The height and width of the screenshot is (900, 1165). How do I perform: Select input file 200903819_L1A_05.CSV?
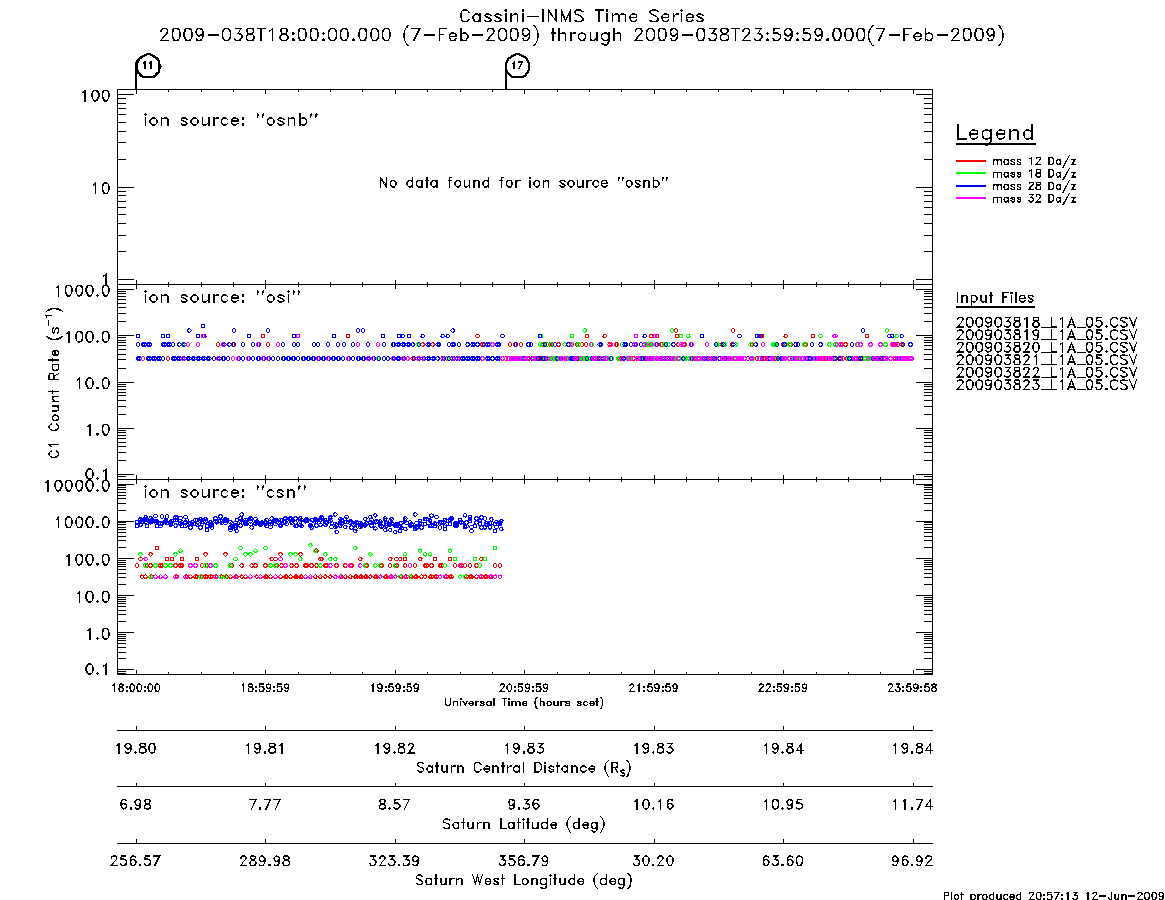(x=1046, y=335)
